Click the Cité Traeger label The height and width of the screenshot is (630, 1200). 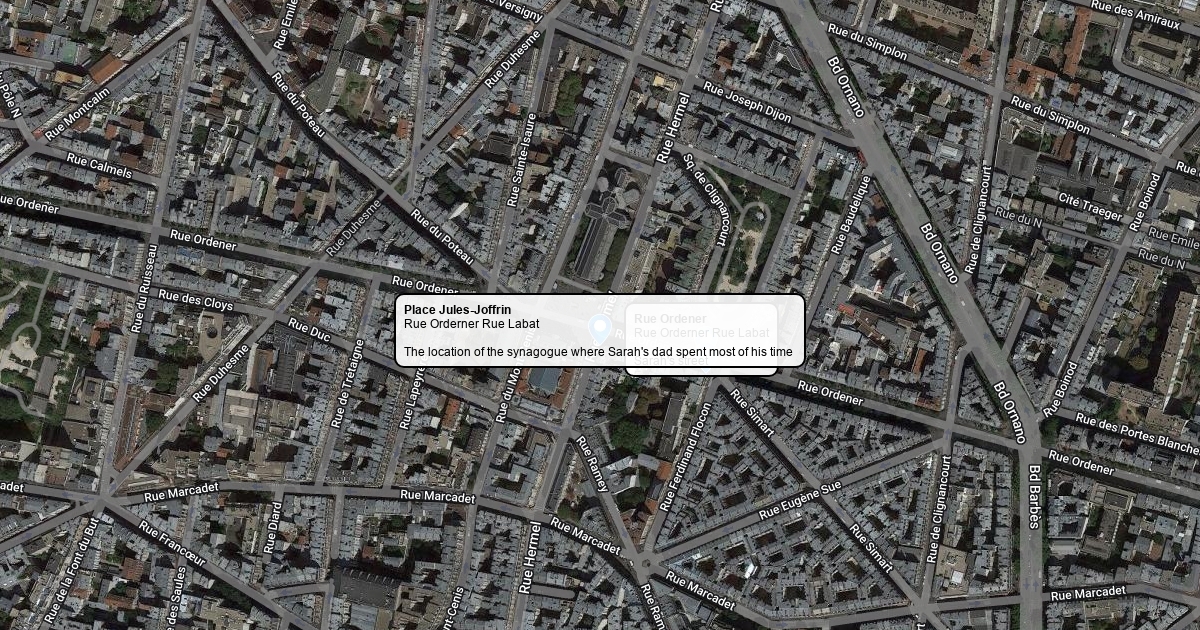[x=1088, y=207]
